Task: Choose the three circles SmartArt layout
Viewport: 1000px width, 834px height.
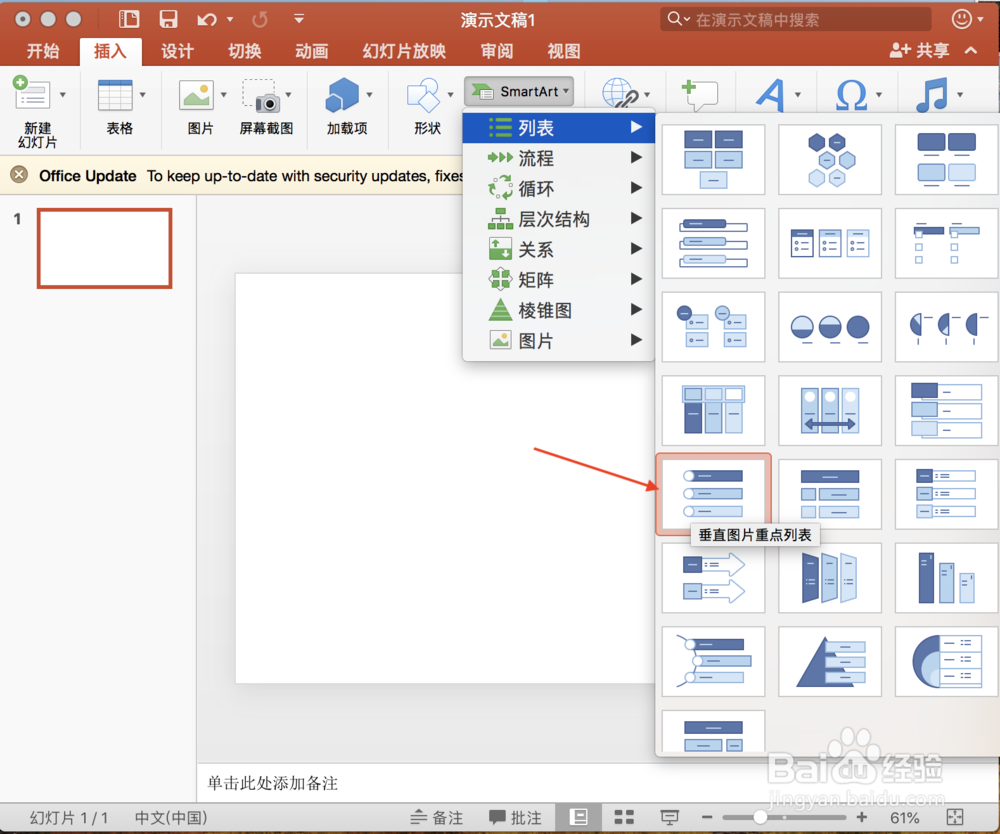Action: pyautogui.click(x=830, y=326)
